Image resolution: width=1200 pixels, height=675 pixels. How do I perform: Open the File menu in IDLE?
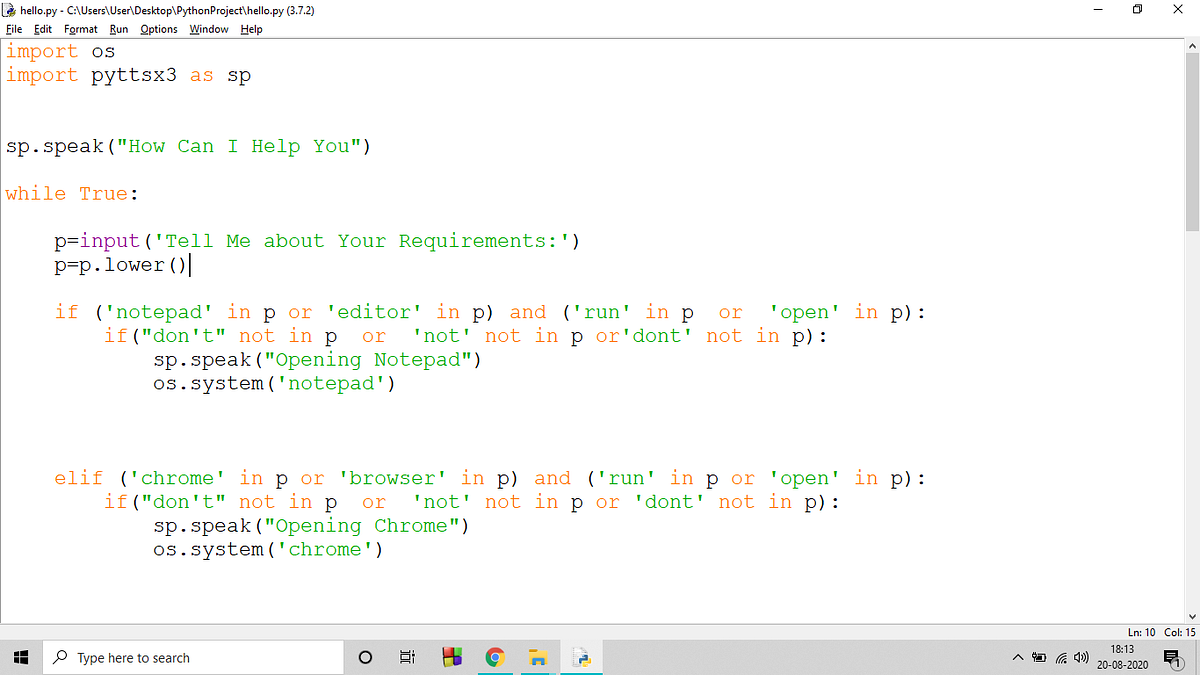click(x=13, y=29)
